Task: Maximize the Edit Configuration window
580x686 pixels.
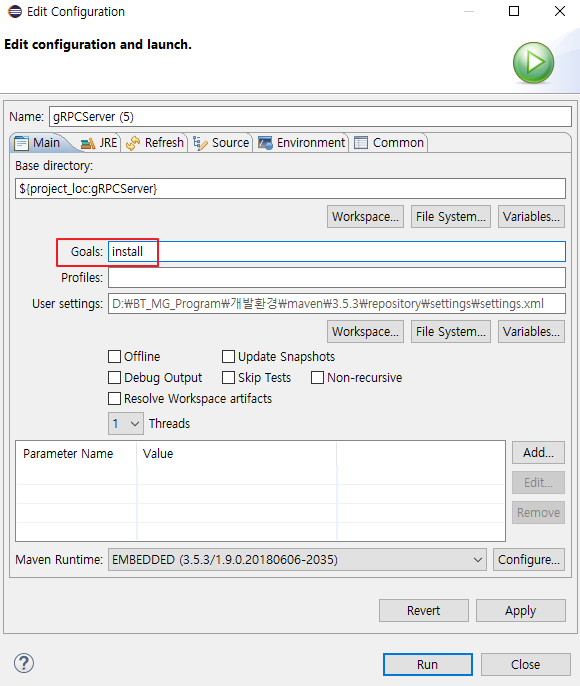Action: click(514, 11)
